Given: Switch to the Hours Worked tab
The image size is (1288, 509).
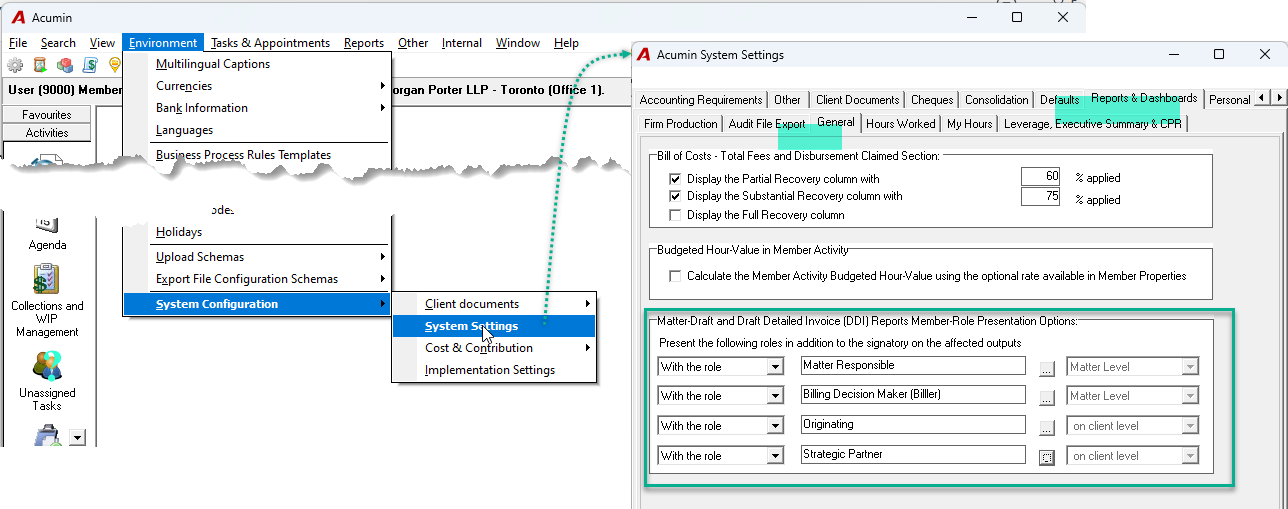Looking at the screenshot, I should [x=901, y=124].
